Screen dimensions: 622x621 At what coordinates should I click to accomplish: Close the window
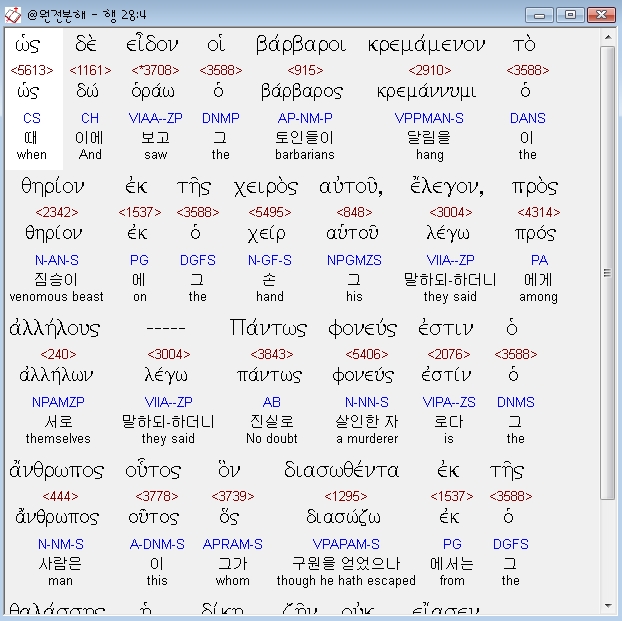tap(601, 15)
